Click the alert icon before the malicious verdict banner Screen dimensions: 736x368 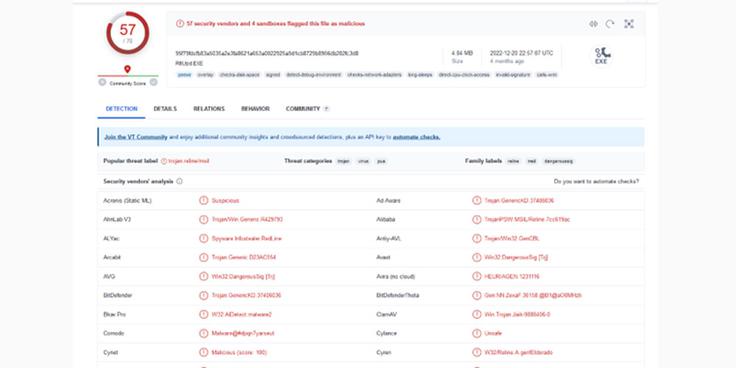click(x=180, y=23)
